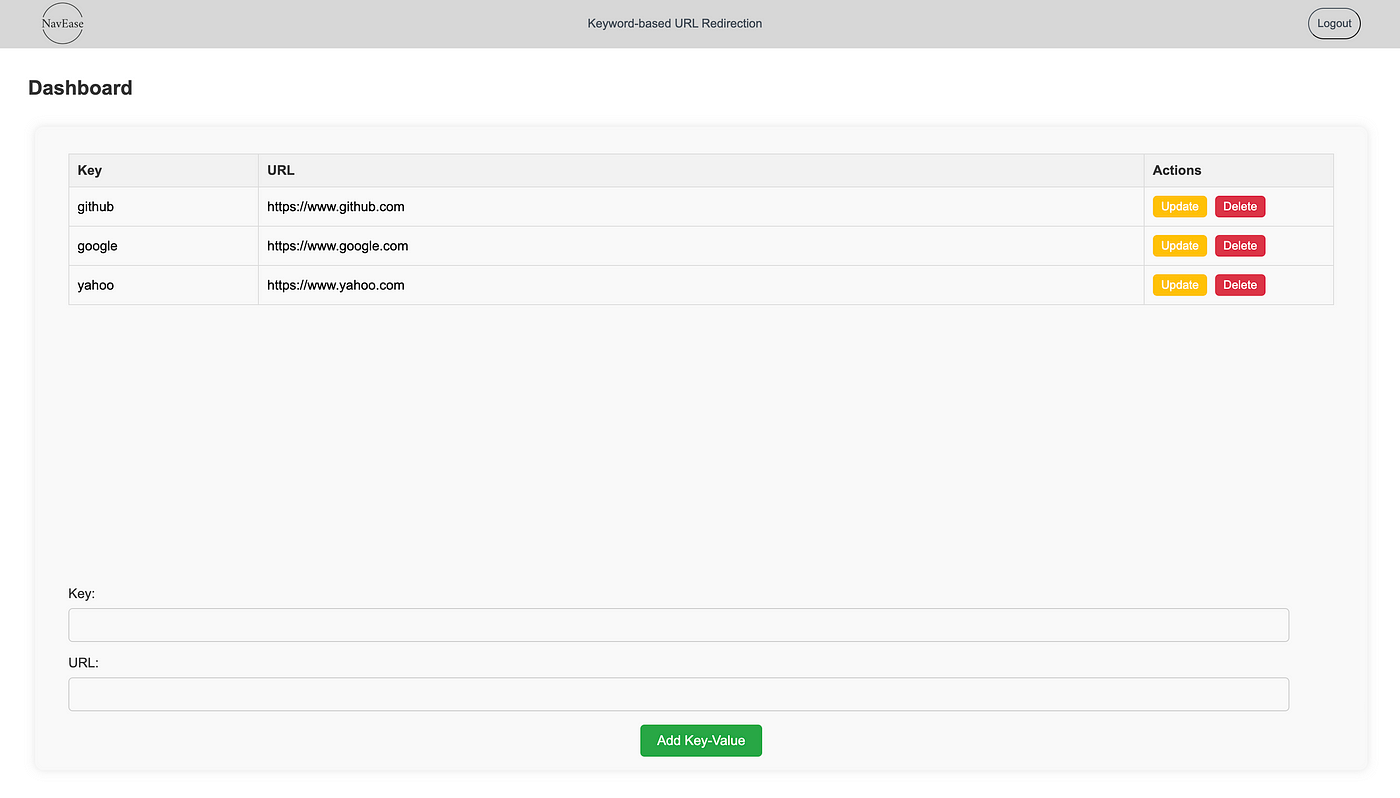Viewport: 1400px width, 798px height.
Task: Click the https://www.yahoo.com URL cell
Action: point(701,285)
